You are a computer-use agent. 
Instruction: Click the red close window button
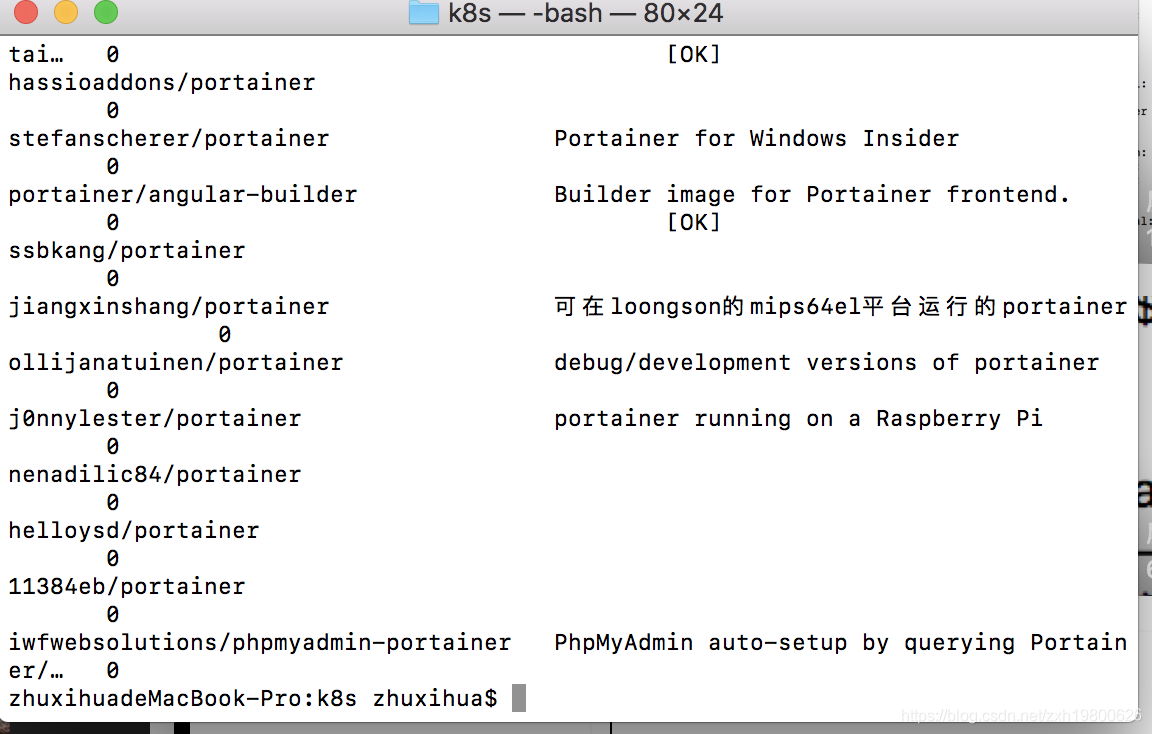26,12
